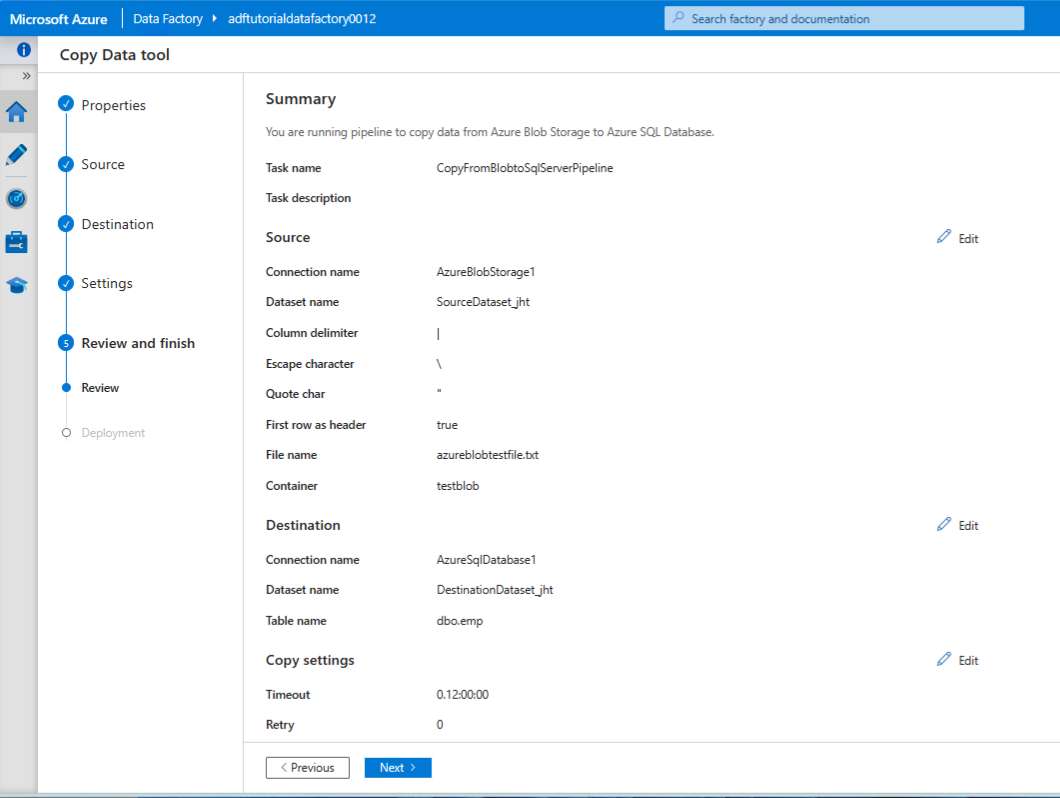Open the Learning center graduation cap icon
The height and width of the screenshot is (798, 1060).
pyautogui.click(x=17, y=285)
